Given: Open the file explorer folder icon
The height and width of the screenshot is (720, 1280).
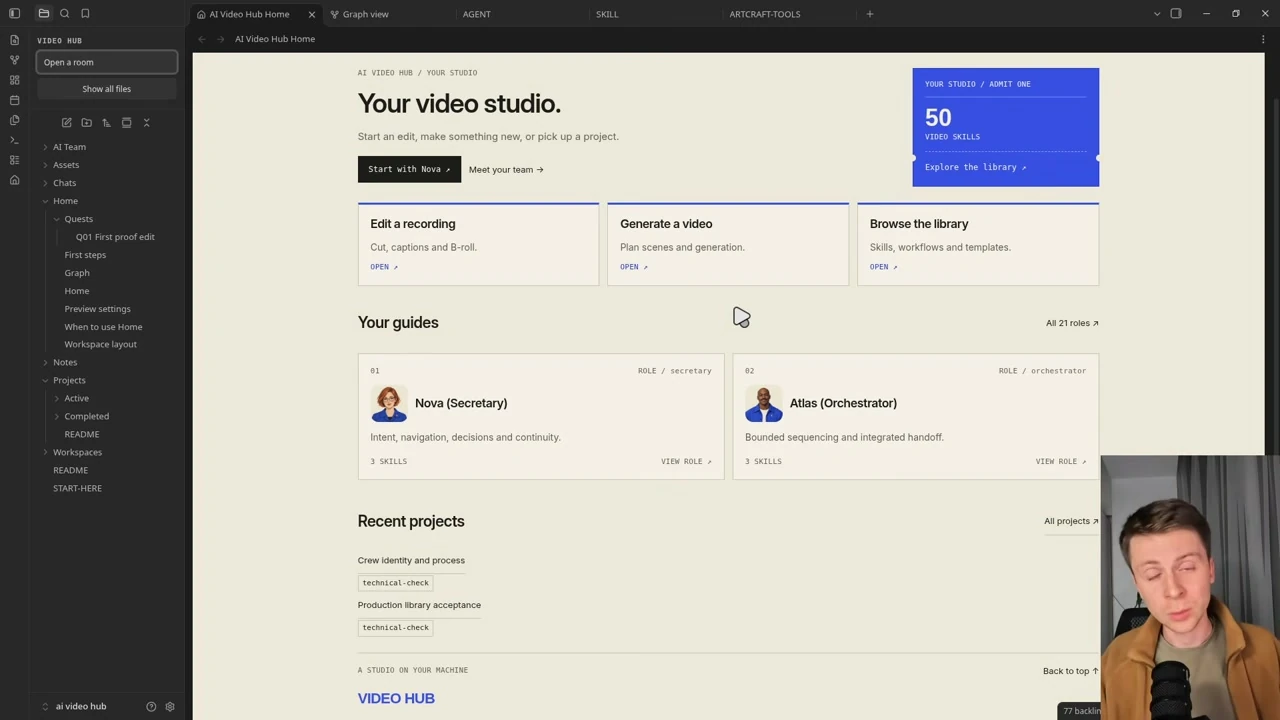Looking at the screenshot, I should point(44,13).
